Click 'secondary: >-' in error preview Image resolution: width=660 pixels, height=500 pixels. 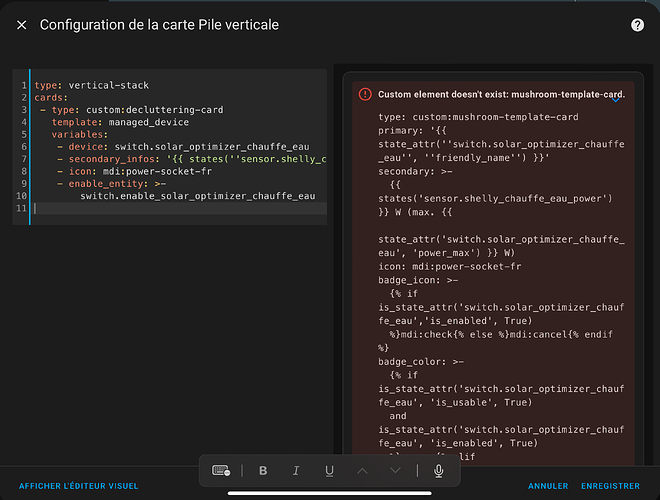415,171
